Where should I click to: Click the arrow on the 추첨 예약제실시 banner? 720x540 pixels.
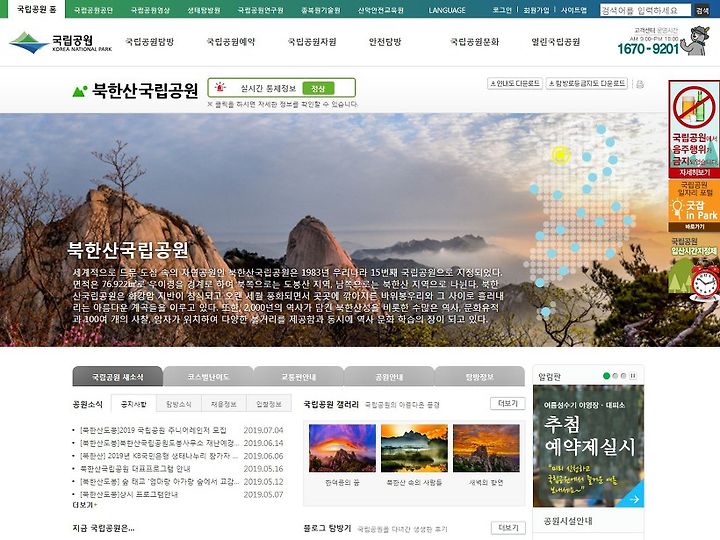(635, 499)
